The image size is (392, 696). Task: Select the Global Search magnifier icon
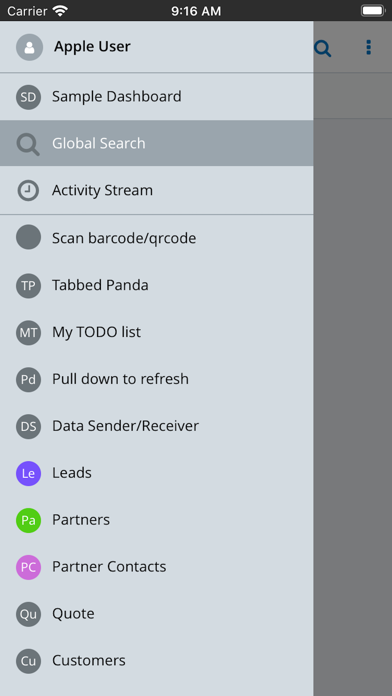28,144
